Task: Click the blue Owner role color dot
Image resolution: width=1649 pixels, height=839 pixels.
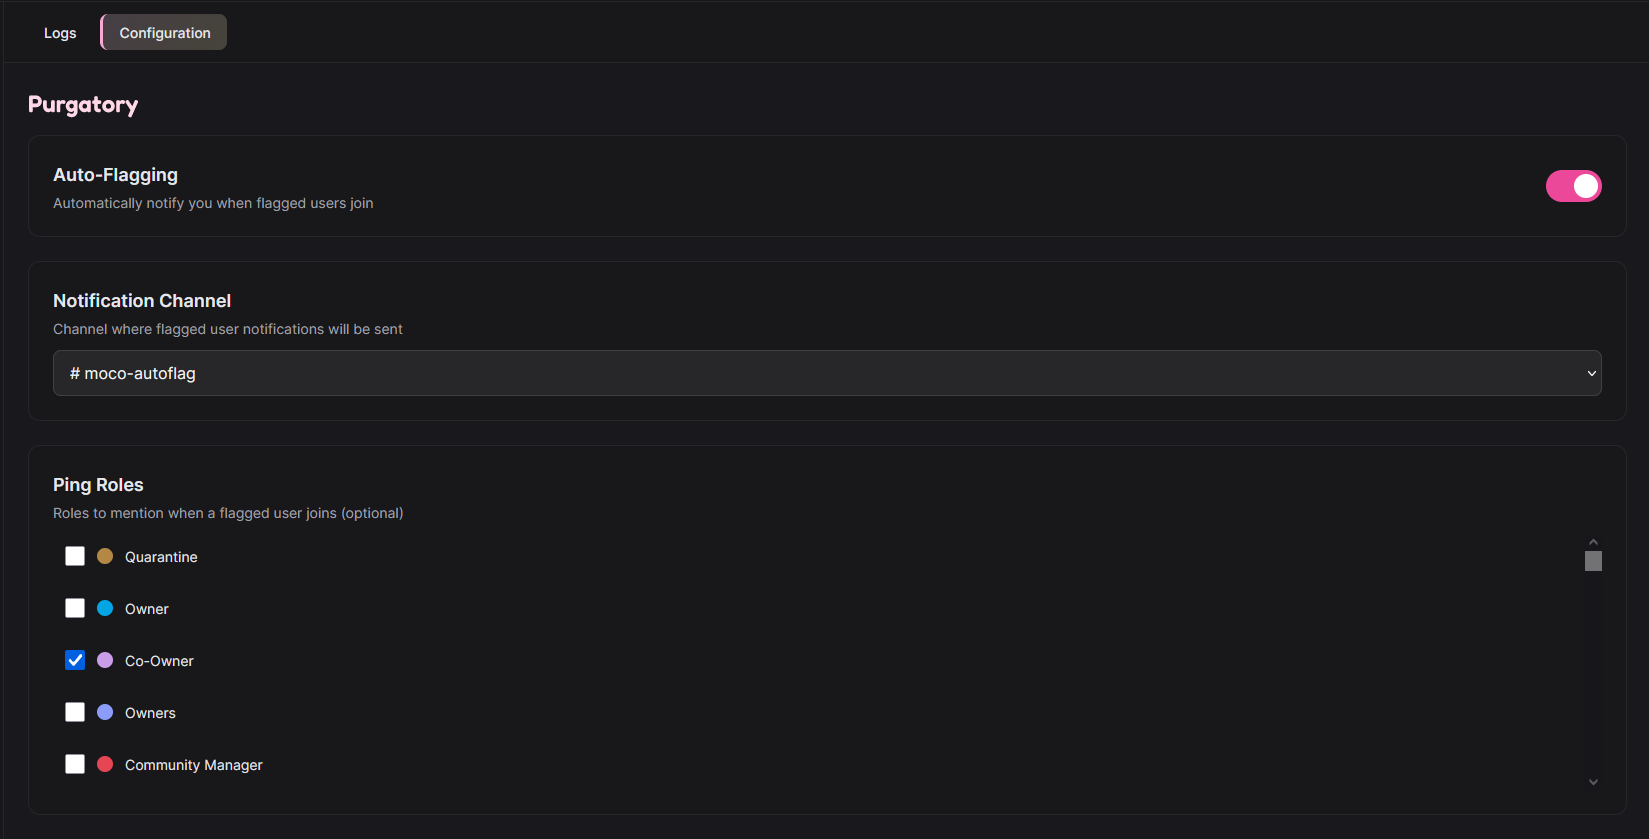Action: [x=105, y=608]
